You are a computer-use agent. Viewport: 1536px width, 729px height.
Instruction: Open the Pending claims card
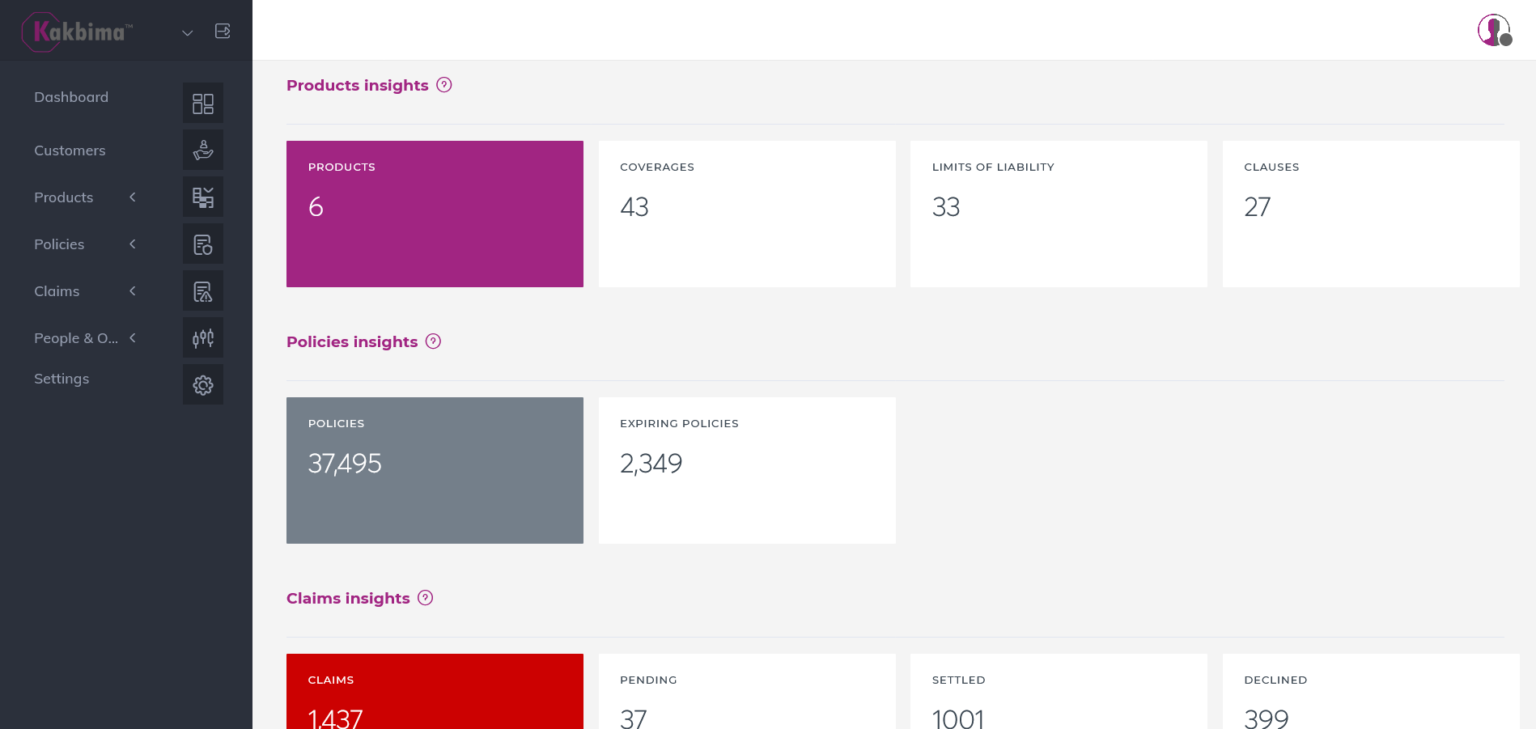(x=747, y=691)
